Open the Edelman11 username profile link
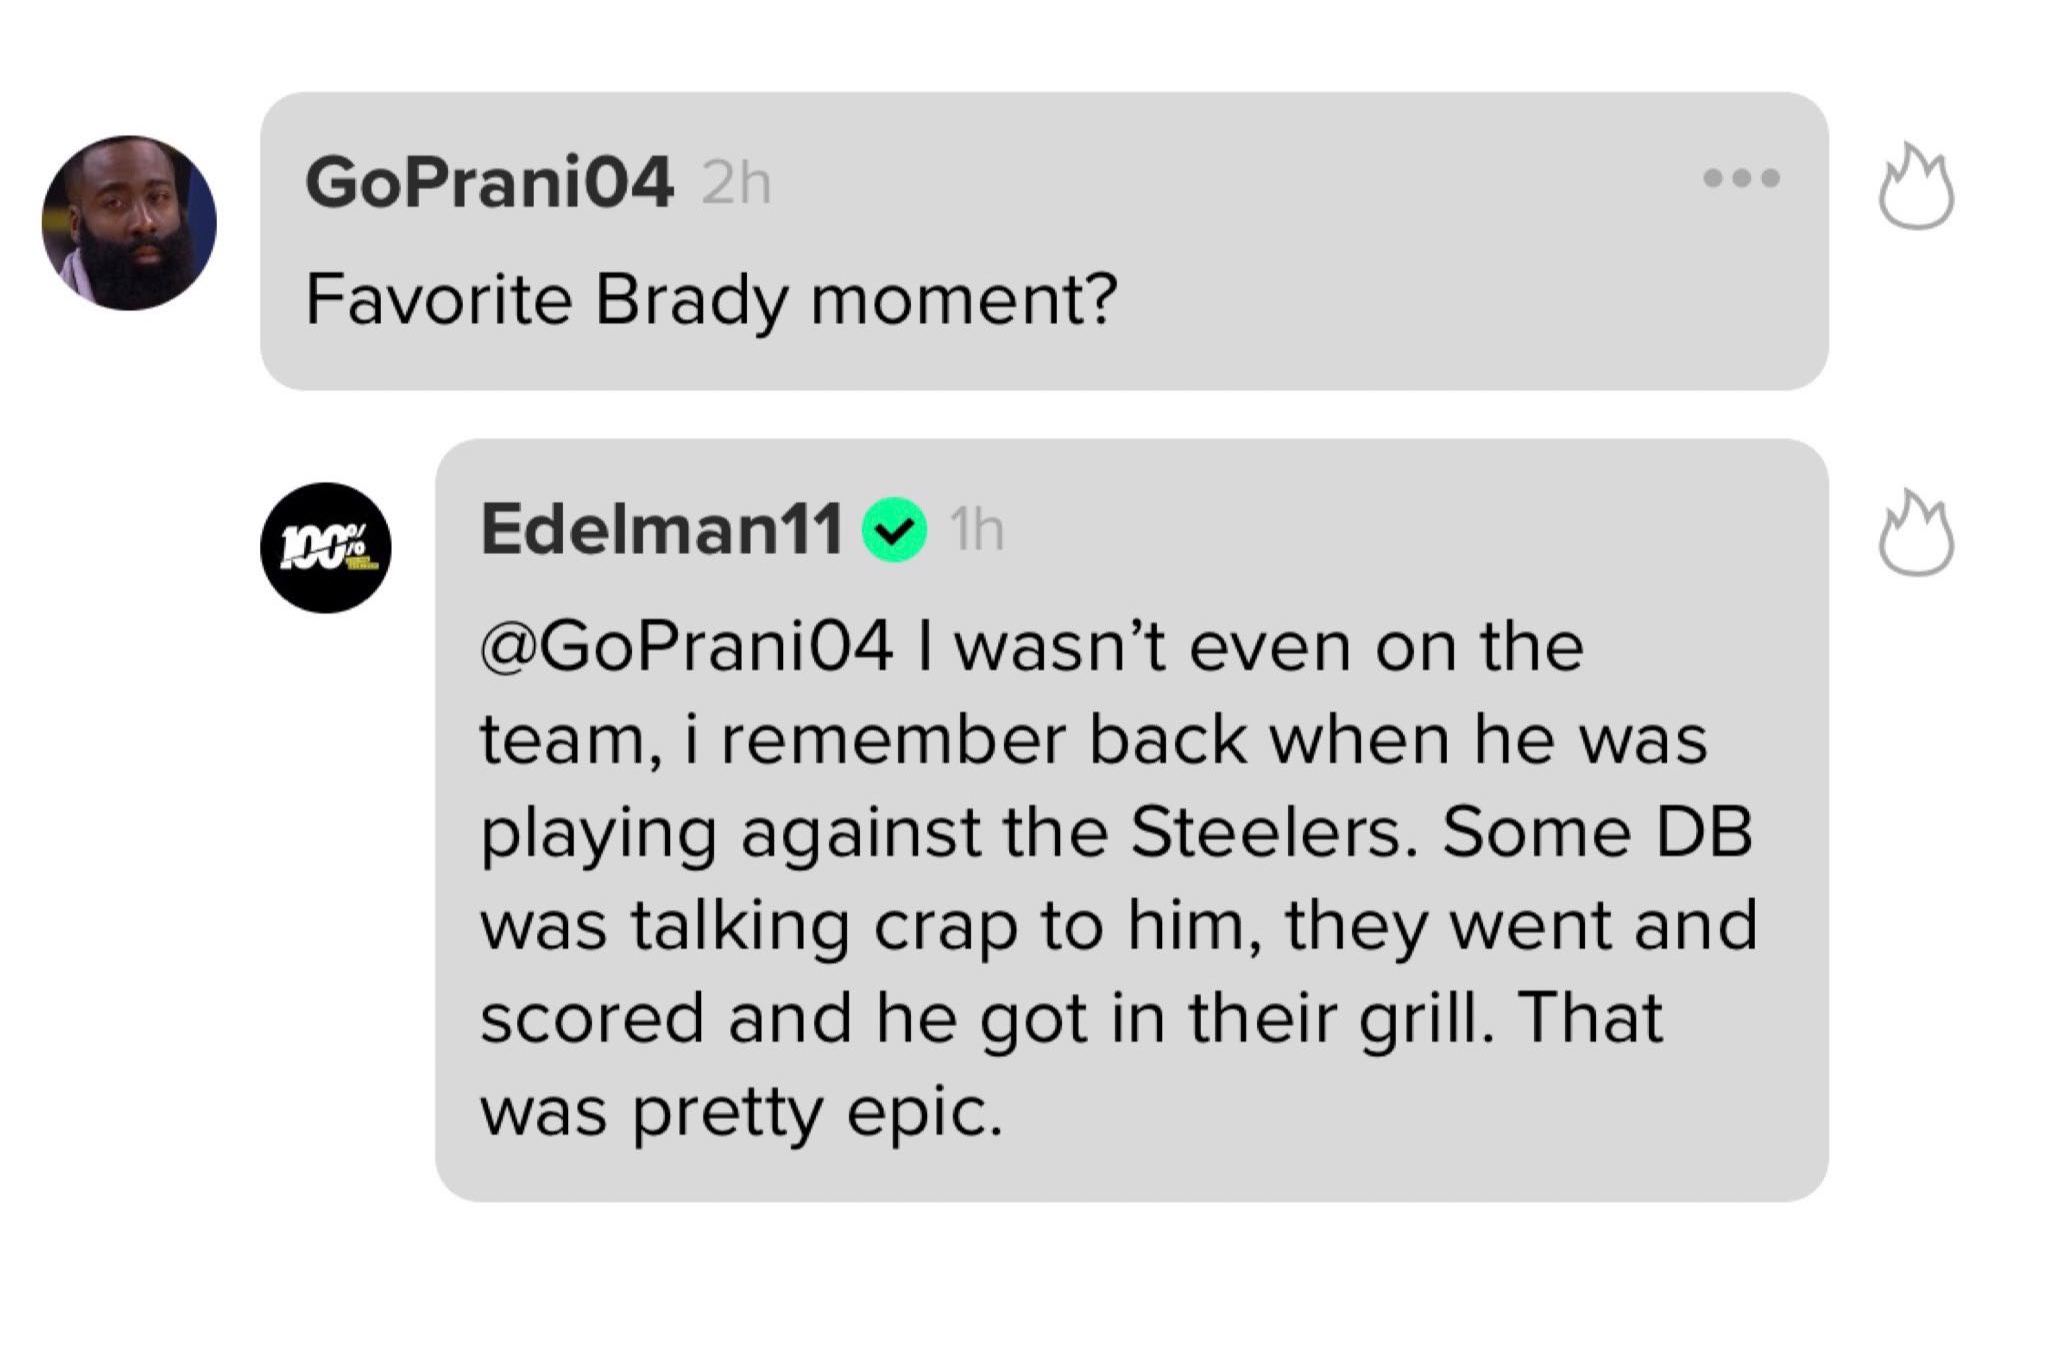Viewport: 2048px width, 1370px height. click(661, 528)
